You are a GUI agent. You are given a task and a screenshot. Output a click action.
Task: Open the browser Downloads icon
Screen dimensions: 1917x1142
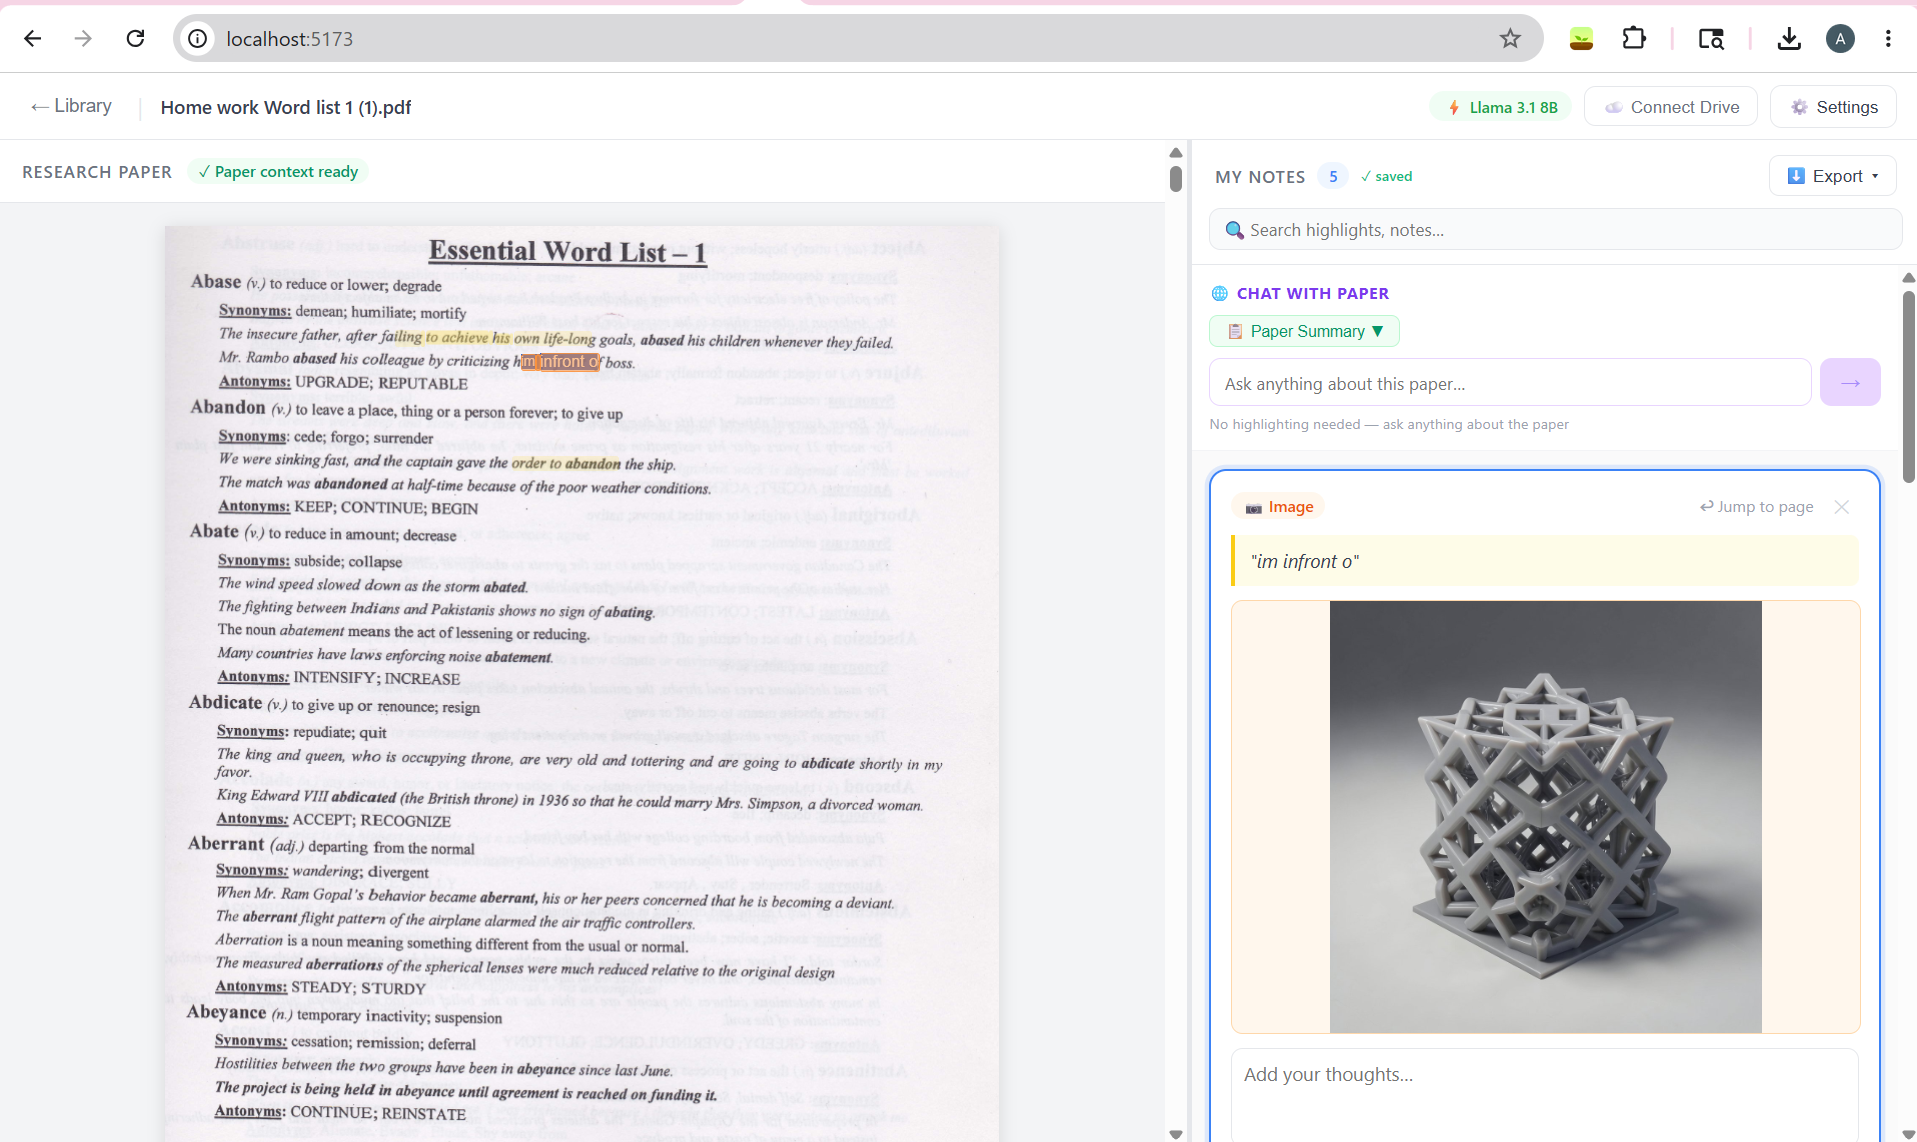click(x=1789, y=38)
